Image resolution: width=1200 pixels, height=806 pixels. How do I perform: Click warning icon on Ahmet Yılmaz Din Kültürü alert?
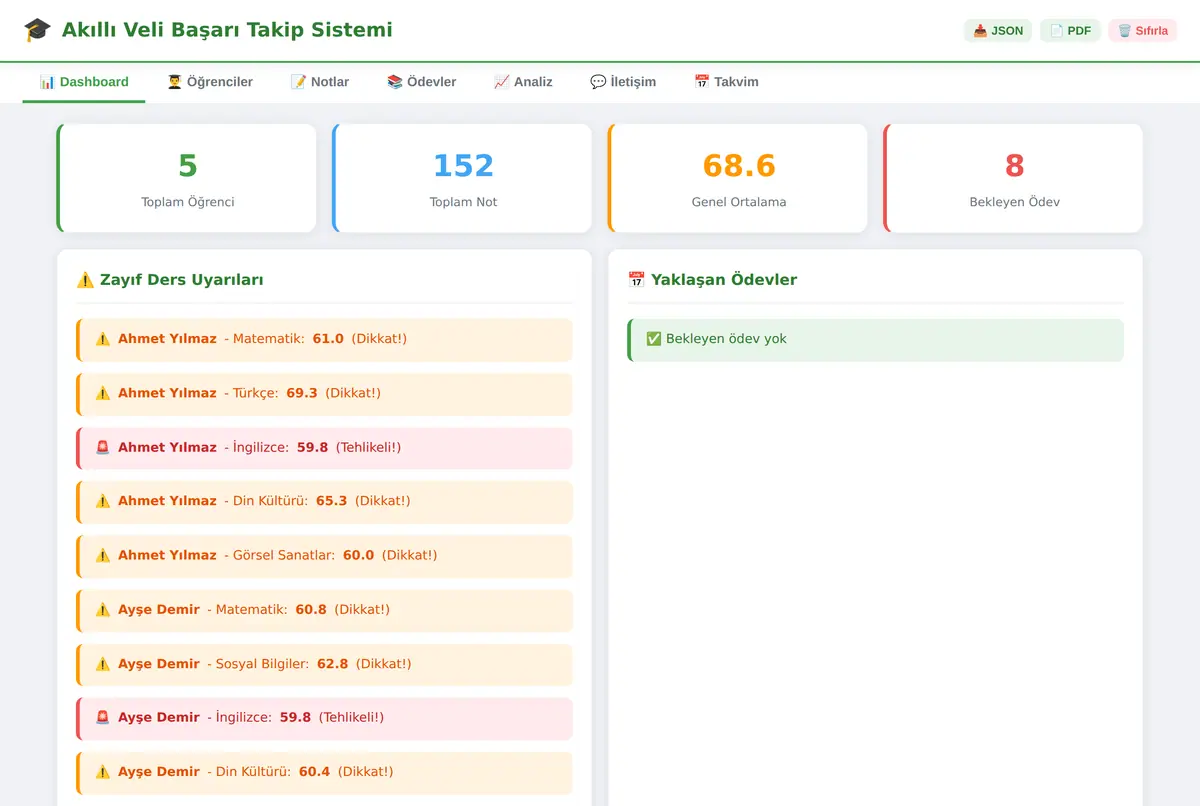click(103, 501)
